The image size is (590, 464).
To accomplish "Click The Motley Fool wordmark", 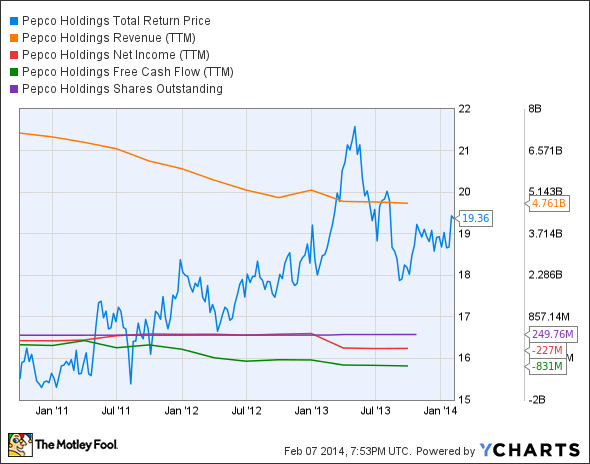I will 76,445.
